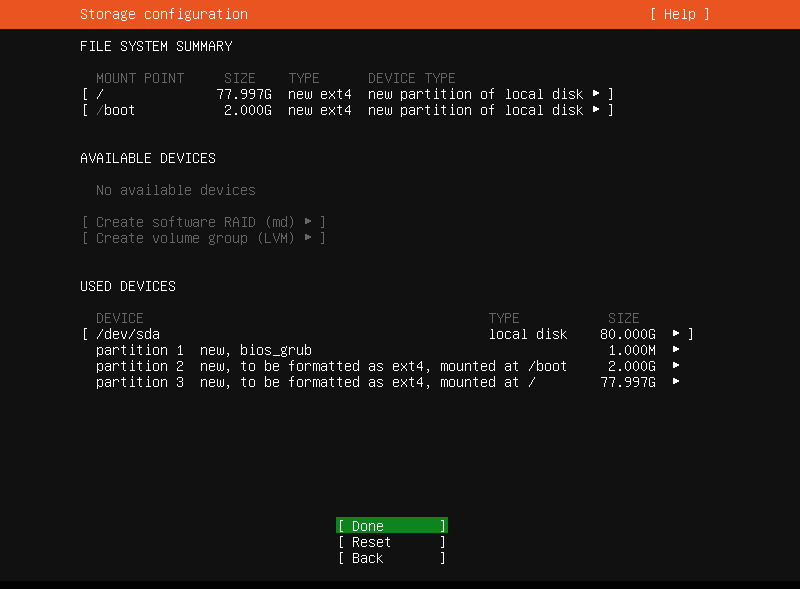Click the Help button in header
Screen dimensions: 800x589
(680, 14)
